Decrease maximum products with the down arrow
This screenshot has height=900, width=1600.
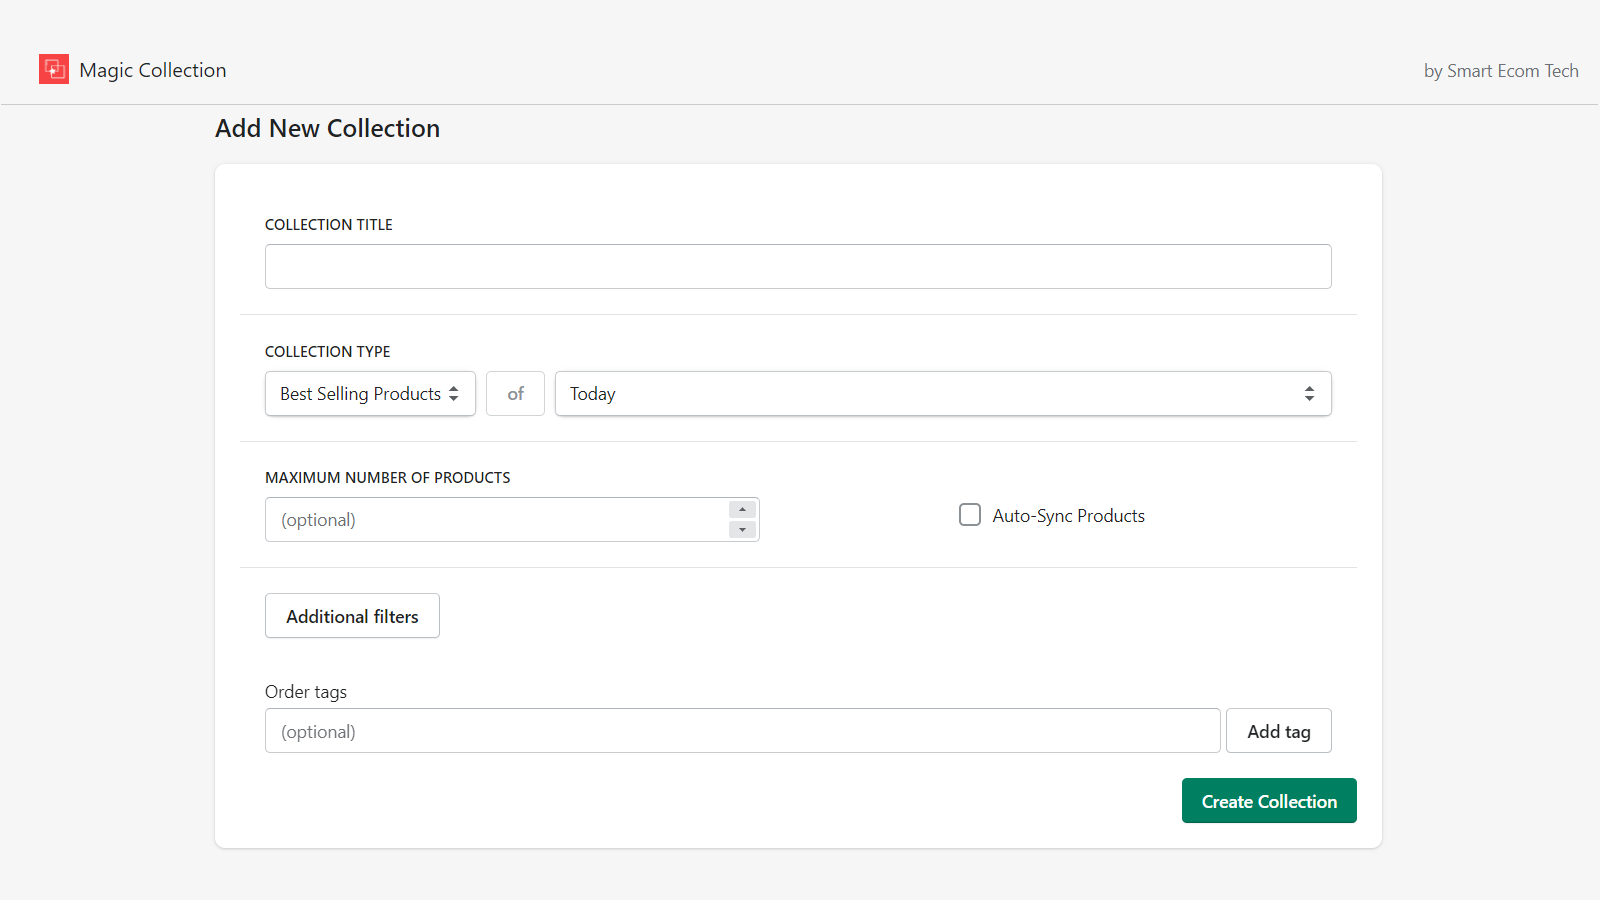point(742,530)
